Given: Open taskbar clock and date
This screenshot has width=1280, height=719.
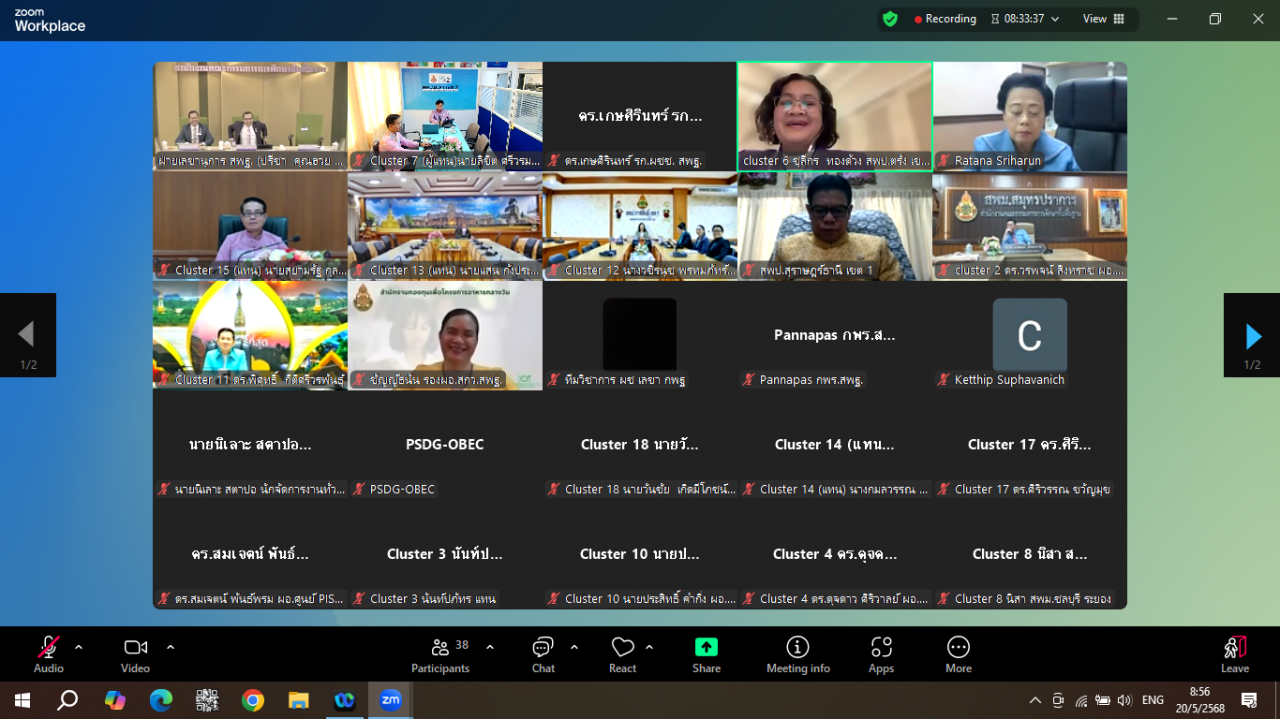Looking at the screenshot, I should point(1200,700).
